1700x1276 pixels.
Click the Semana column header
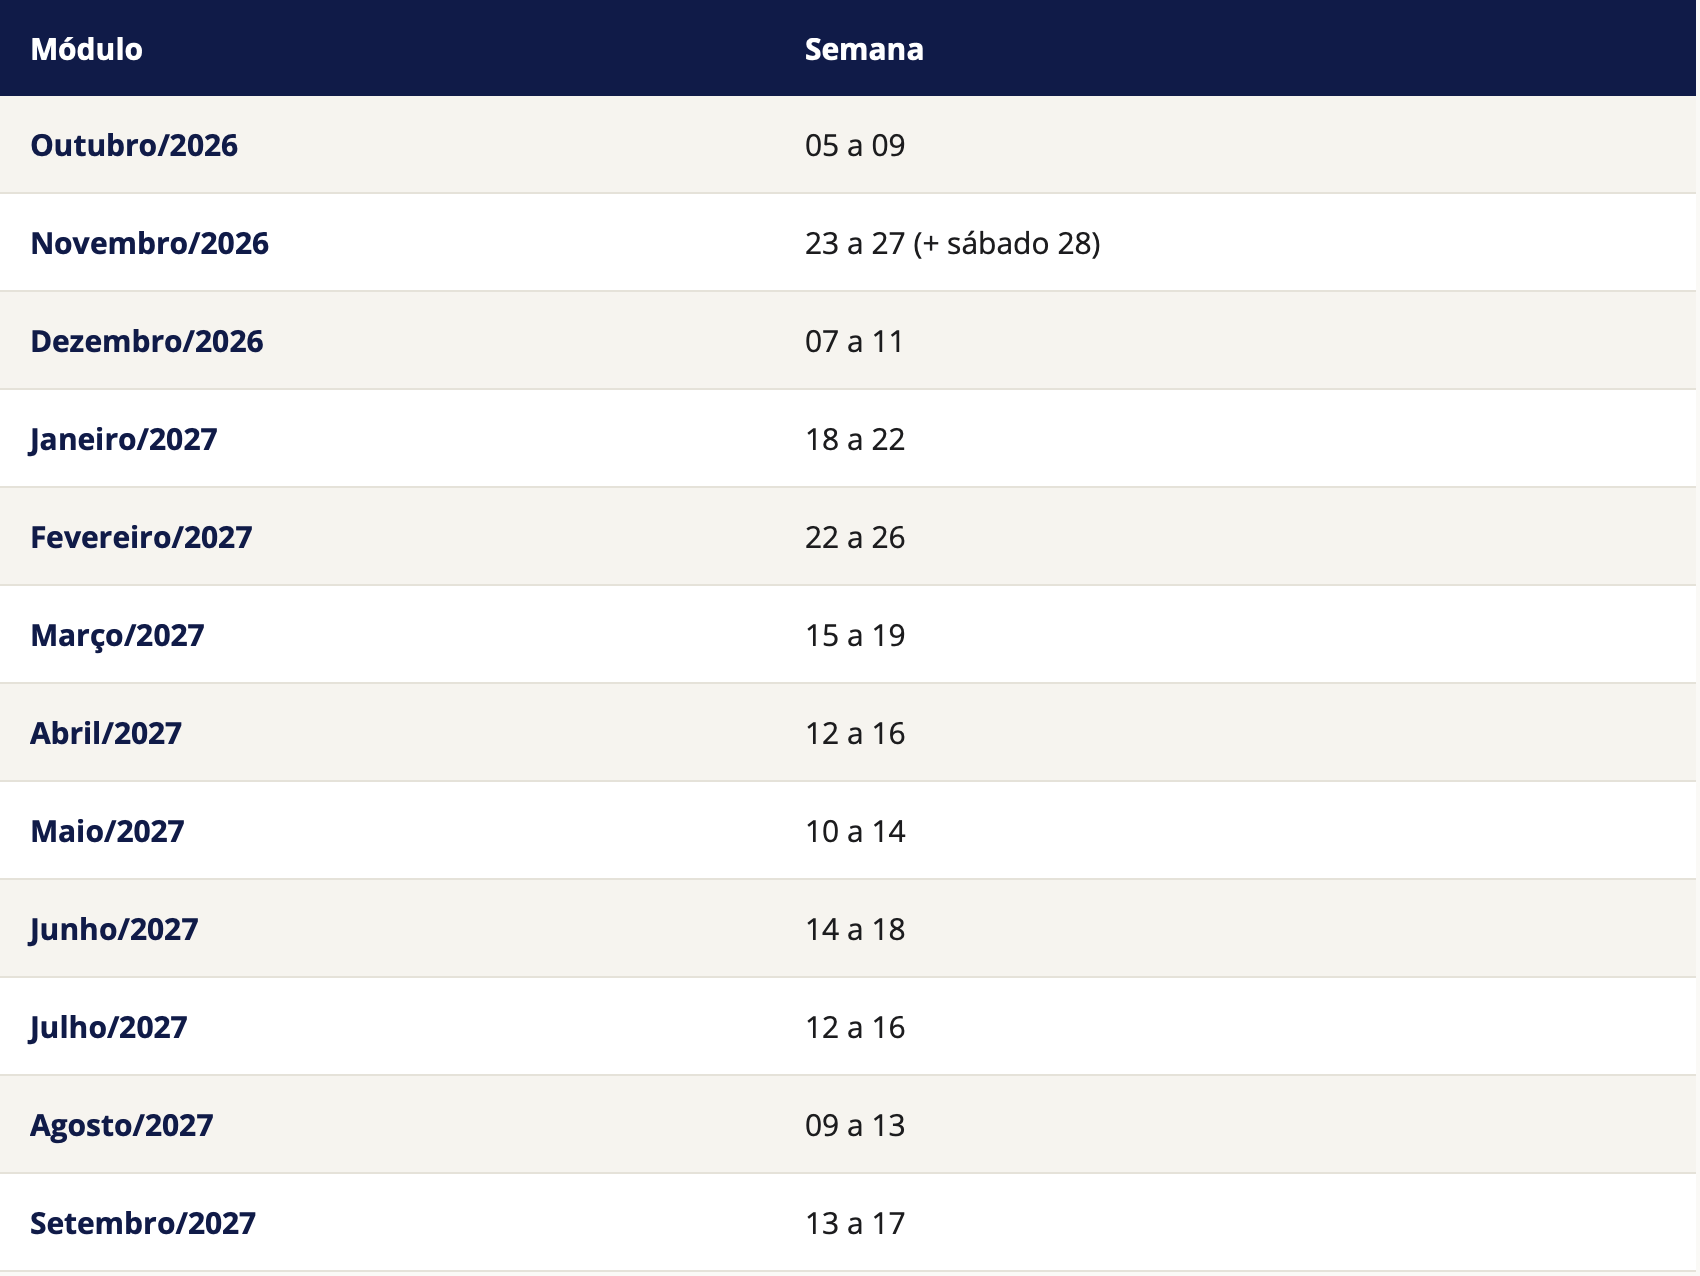(x=864, y=49)
